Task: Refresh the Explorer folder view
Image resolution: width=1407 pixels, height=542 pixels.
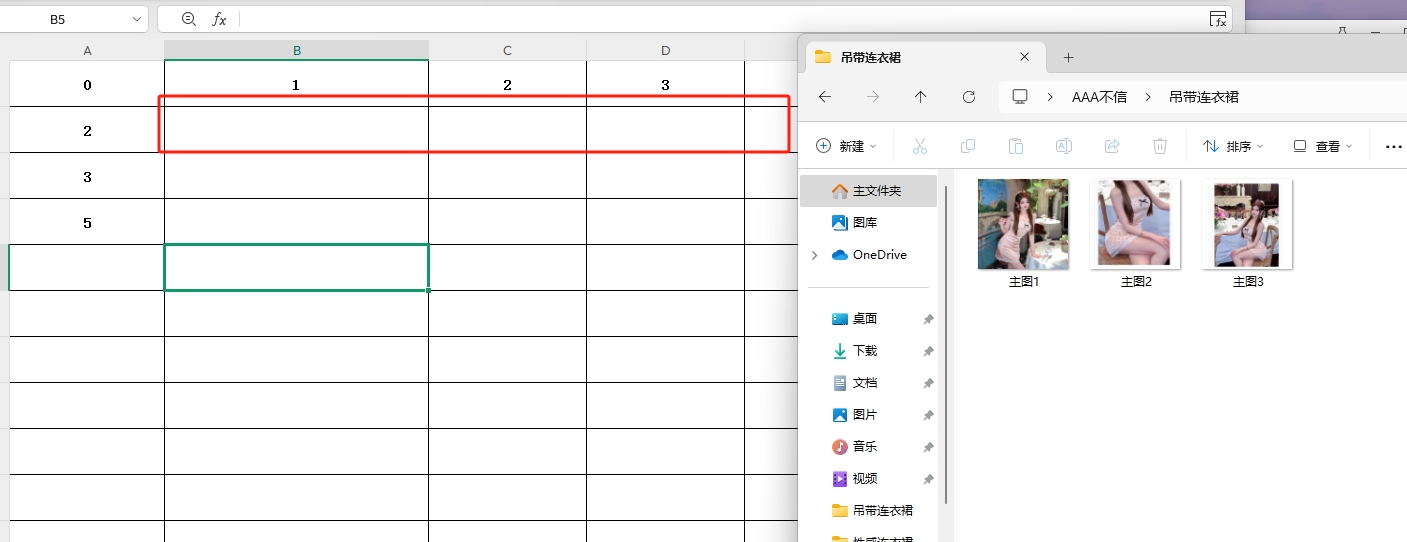Action: pyautogui.click(x=969, y=97)
